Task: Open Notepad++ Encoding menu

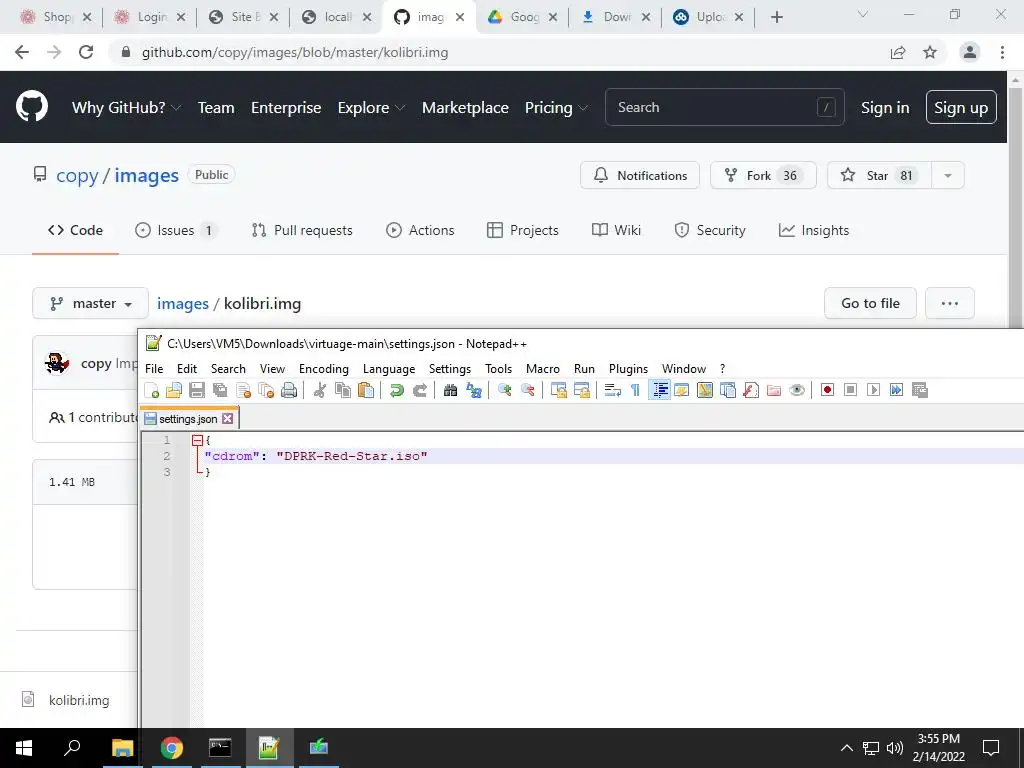Action: [324, 369]
